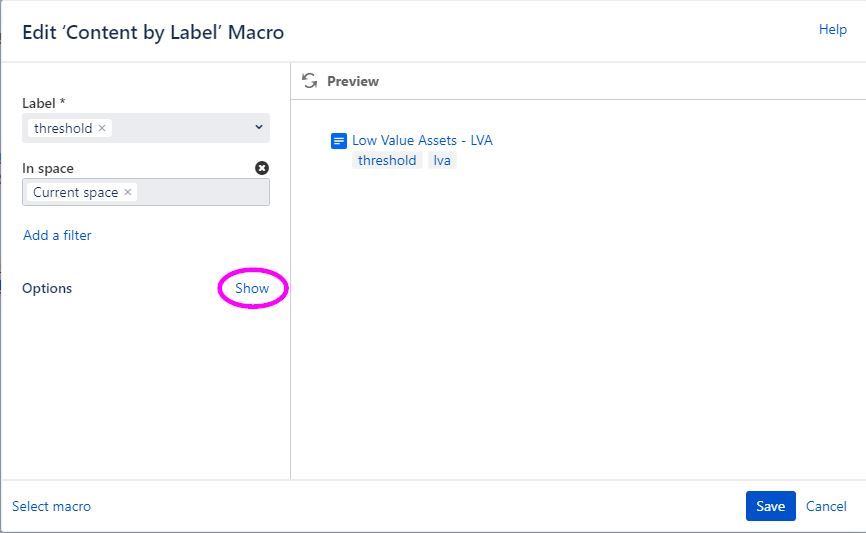Open the Help link

(832, 29)
